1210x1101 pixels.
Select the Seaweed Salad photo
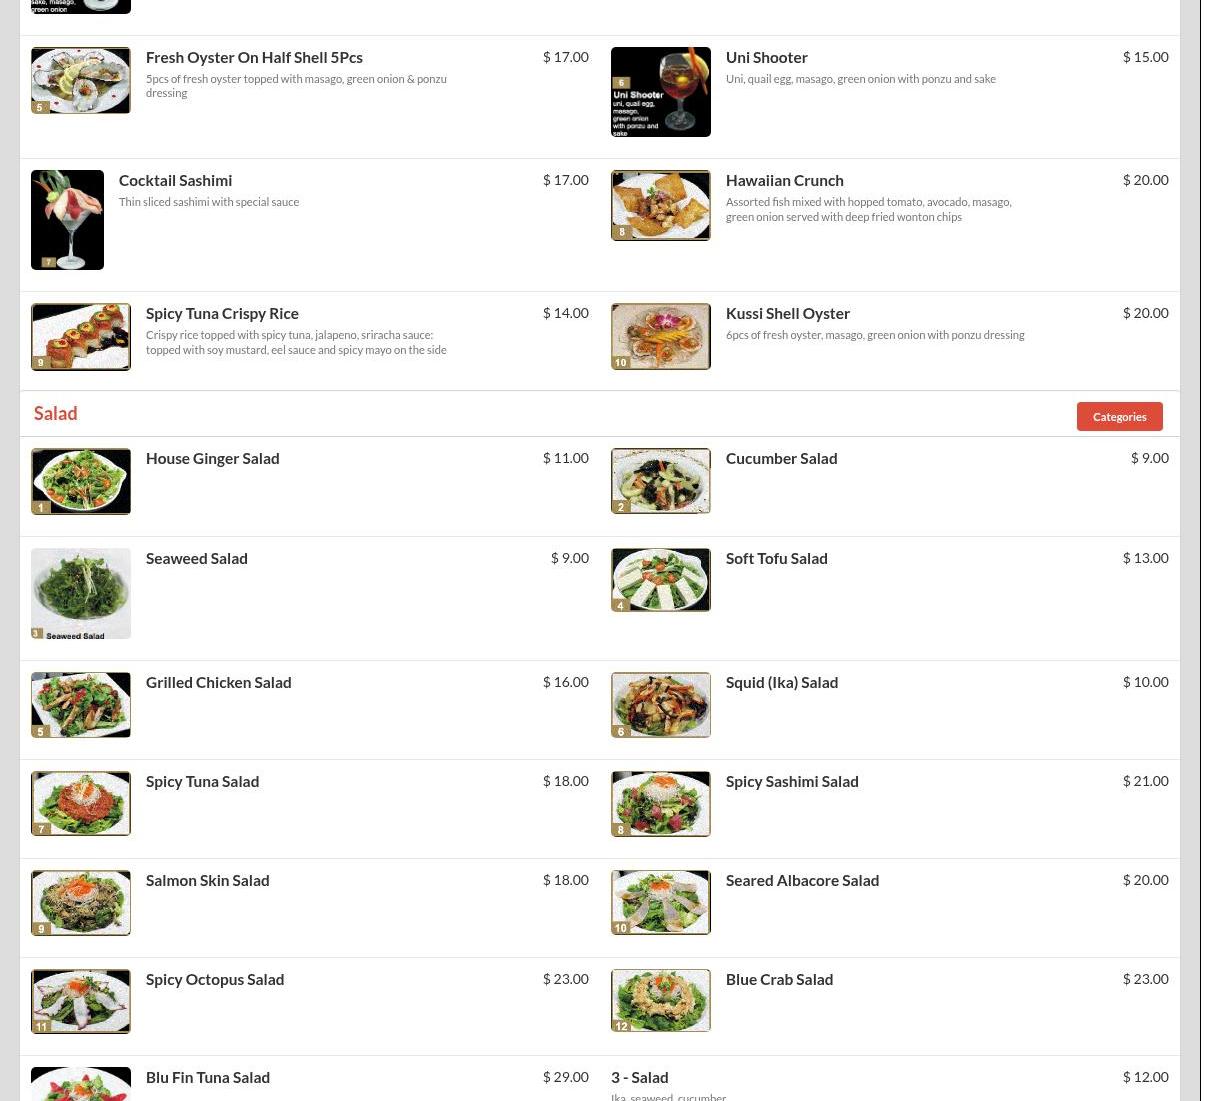pyautogui.click(x=81, y=594)
